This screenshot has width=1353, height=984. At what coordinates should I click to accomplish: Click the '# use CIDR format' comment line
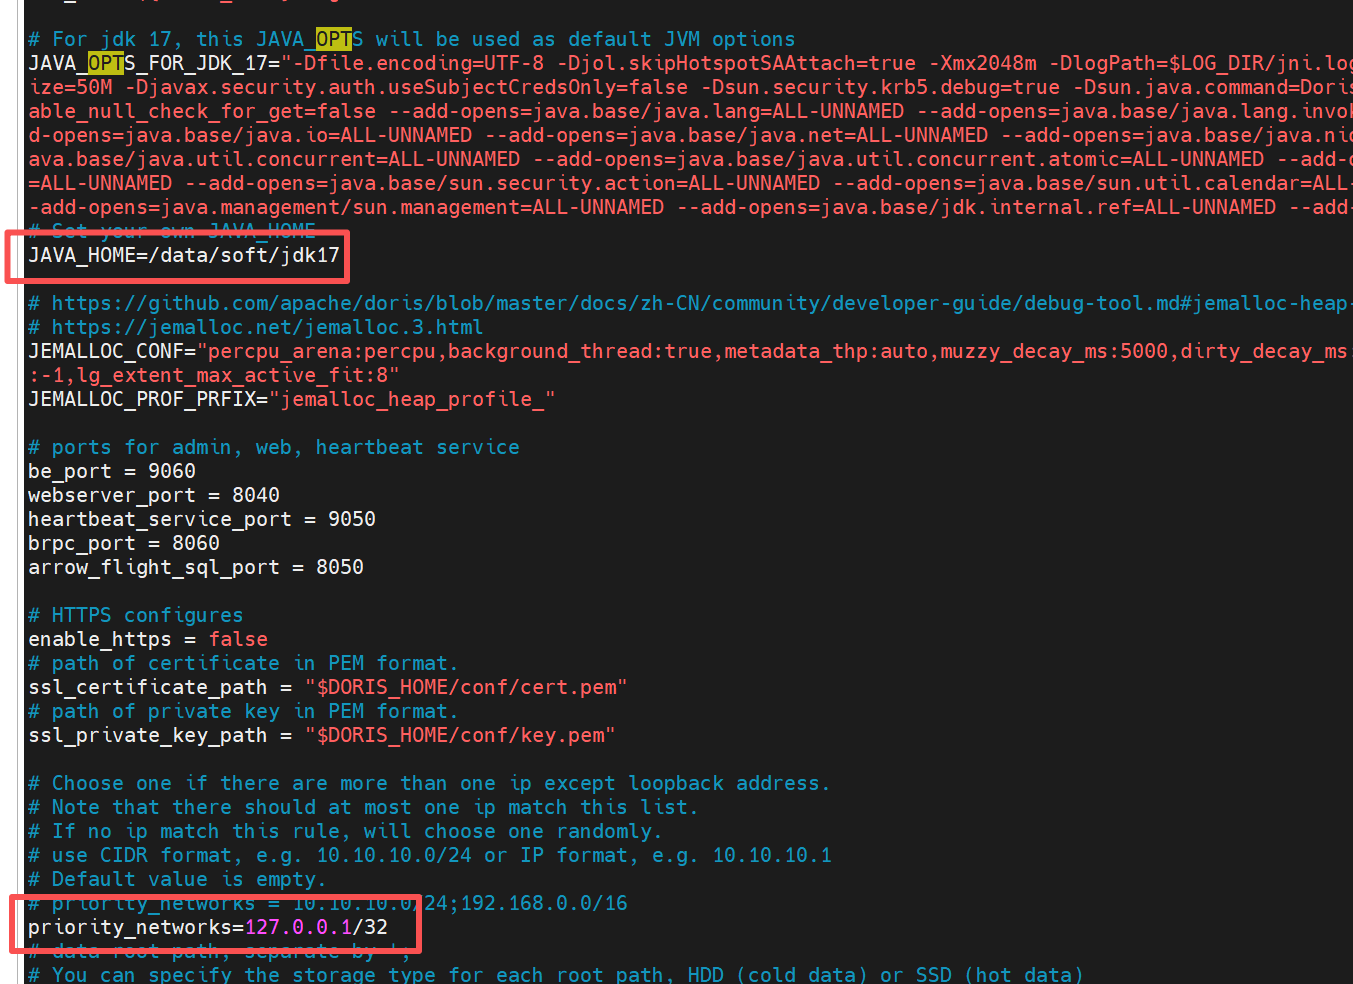[x=430, y=855]
